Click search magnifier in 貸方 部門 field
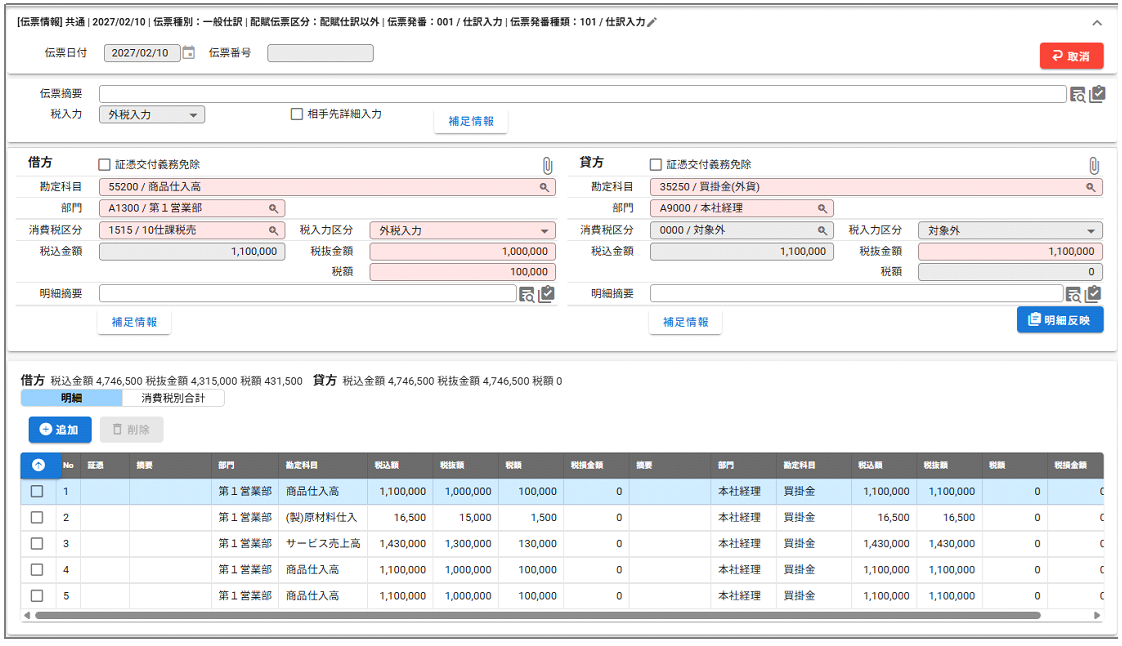The width and height of the screenshot is (1122, 646). (x=823, y=209)
